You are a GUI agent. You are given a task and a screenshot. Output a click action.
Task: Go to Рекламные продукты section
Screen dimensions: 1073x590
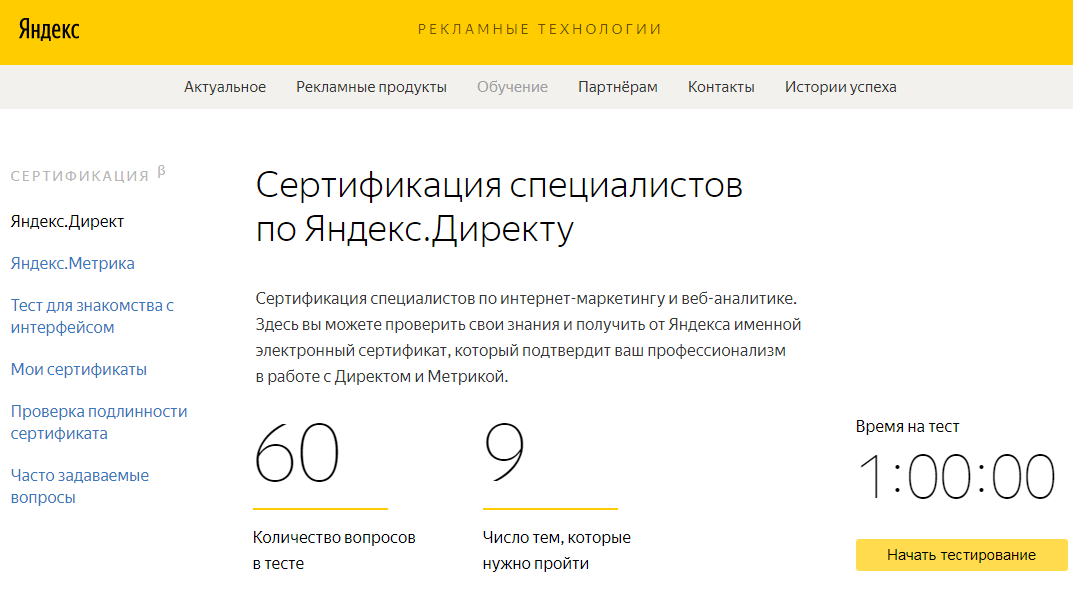[371, 87]
